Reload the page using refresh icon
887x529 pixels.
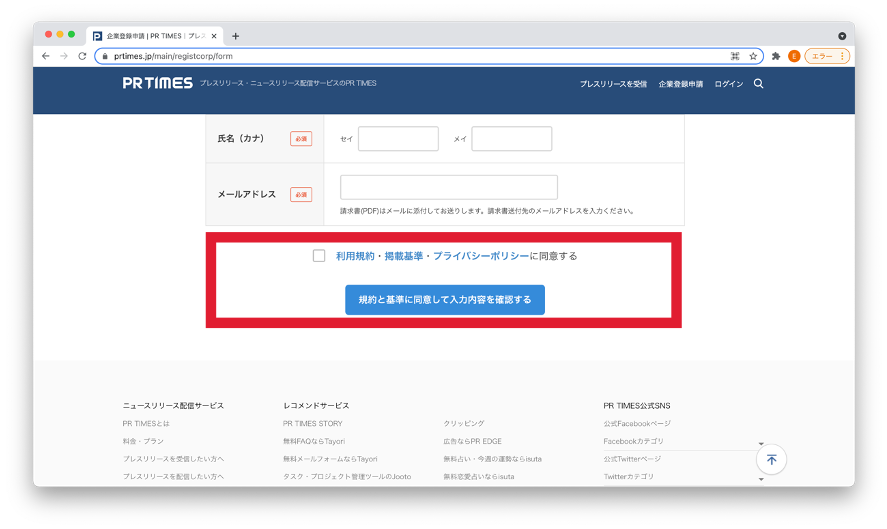(82, 56)
